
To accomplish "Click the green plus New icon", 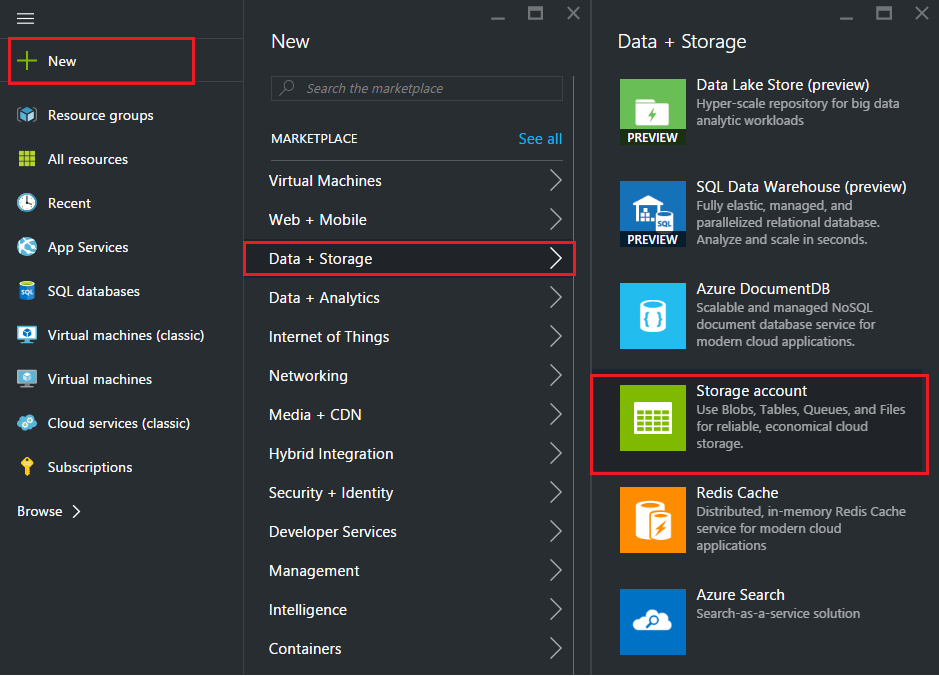I will [27, 60].
